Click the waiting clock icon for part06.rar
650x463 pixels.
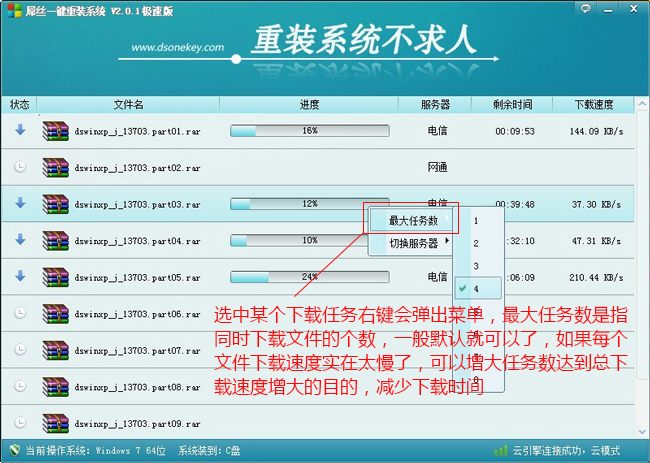click(x=20, y=313)
